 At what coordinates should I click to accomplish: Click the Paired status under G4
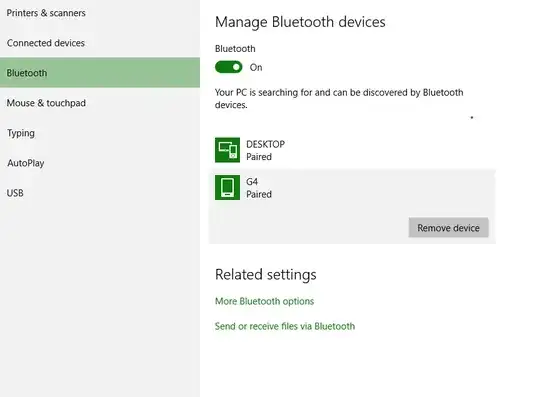click(259, 194)
